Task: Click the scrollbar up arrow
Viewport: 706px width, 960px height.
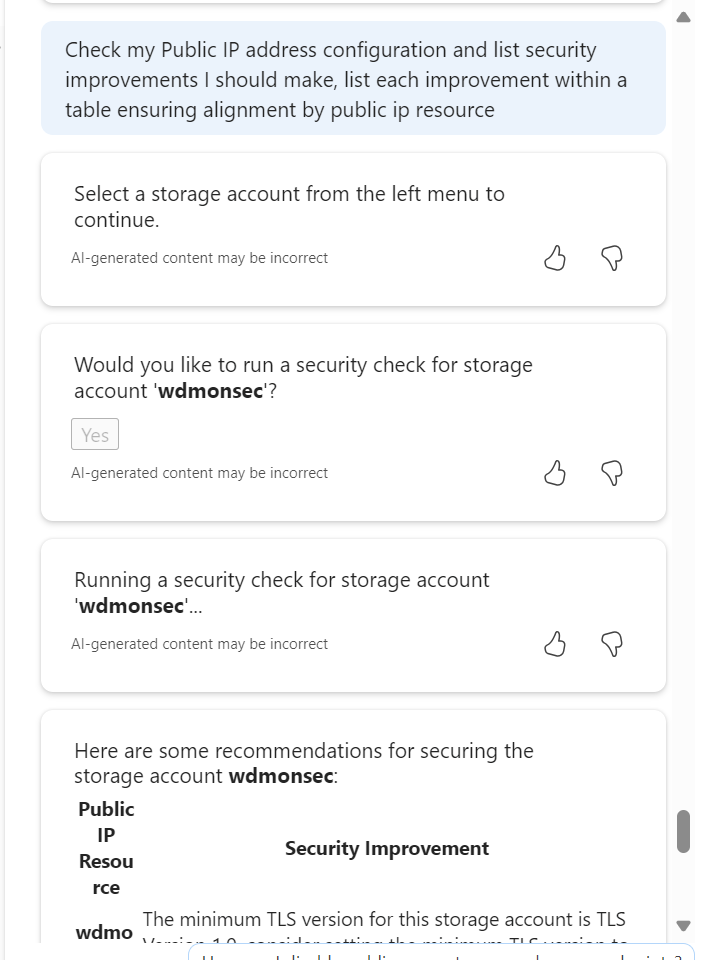Action: tap(684, 17)
